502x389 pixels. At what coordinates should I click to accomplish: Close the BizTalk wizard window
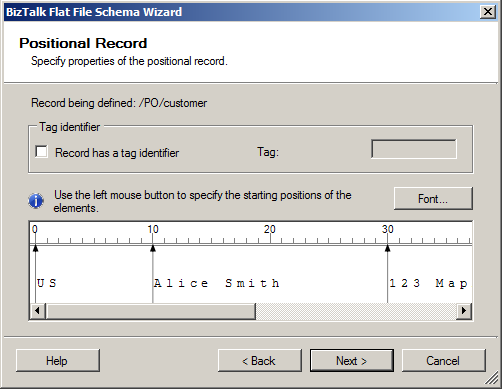[x=488, y=12]
